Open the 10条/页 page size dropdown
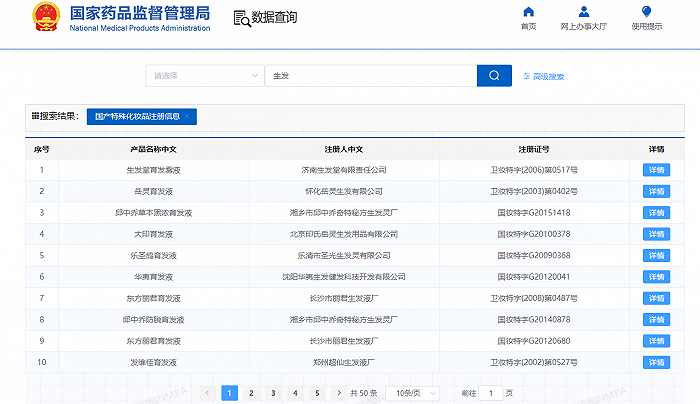This screenshot has height=404, width=700. 413,393
